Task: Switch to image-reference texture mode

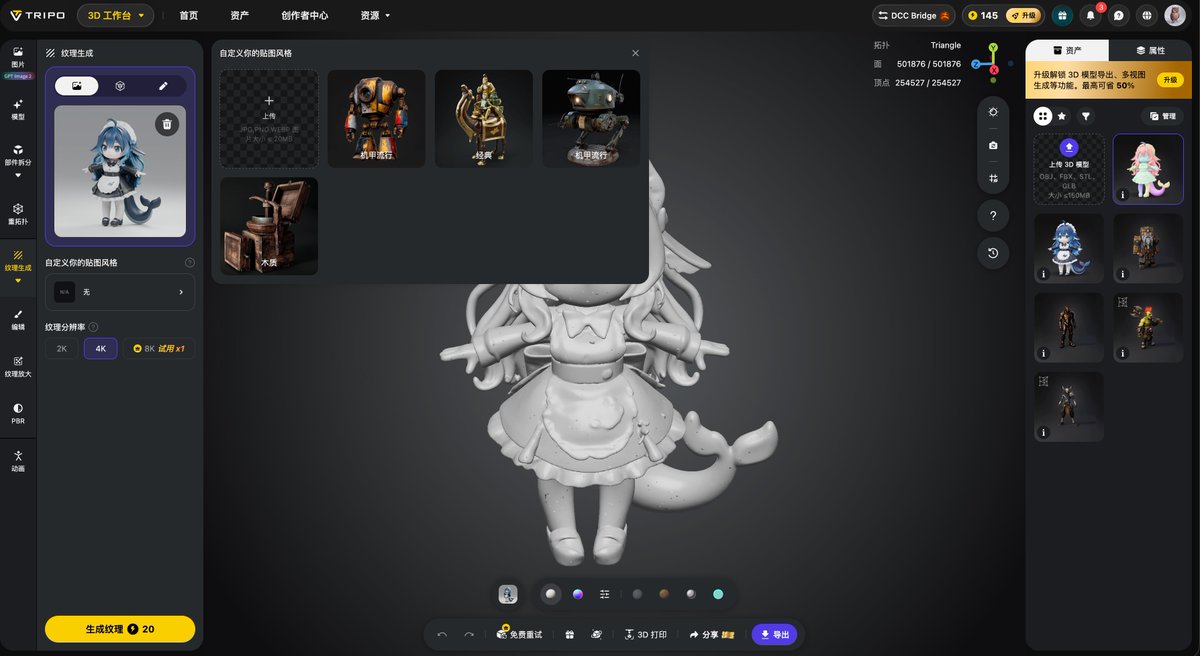Action: 76,86
